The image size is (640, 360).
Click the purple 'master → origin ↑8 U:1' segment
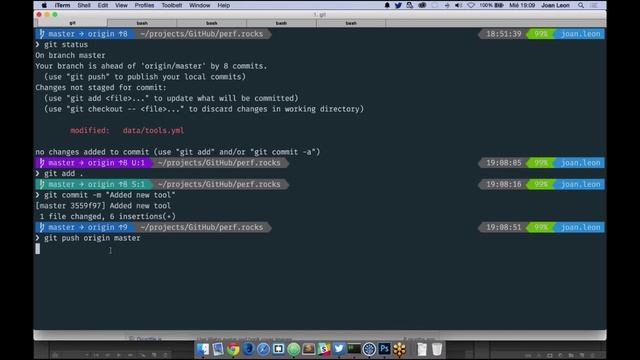click(x=93, y=163)
